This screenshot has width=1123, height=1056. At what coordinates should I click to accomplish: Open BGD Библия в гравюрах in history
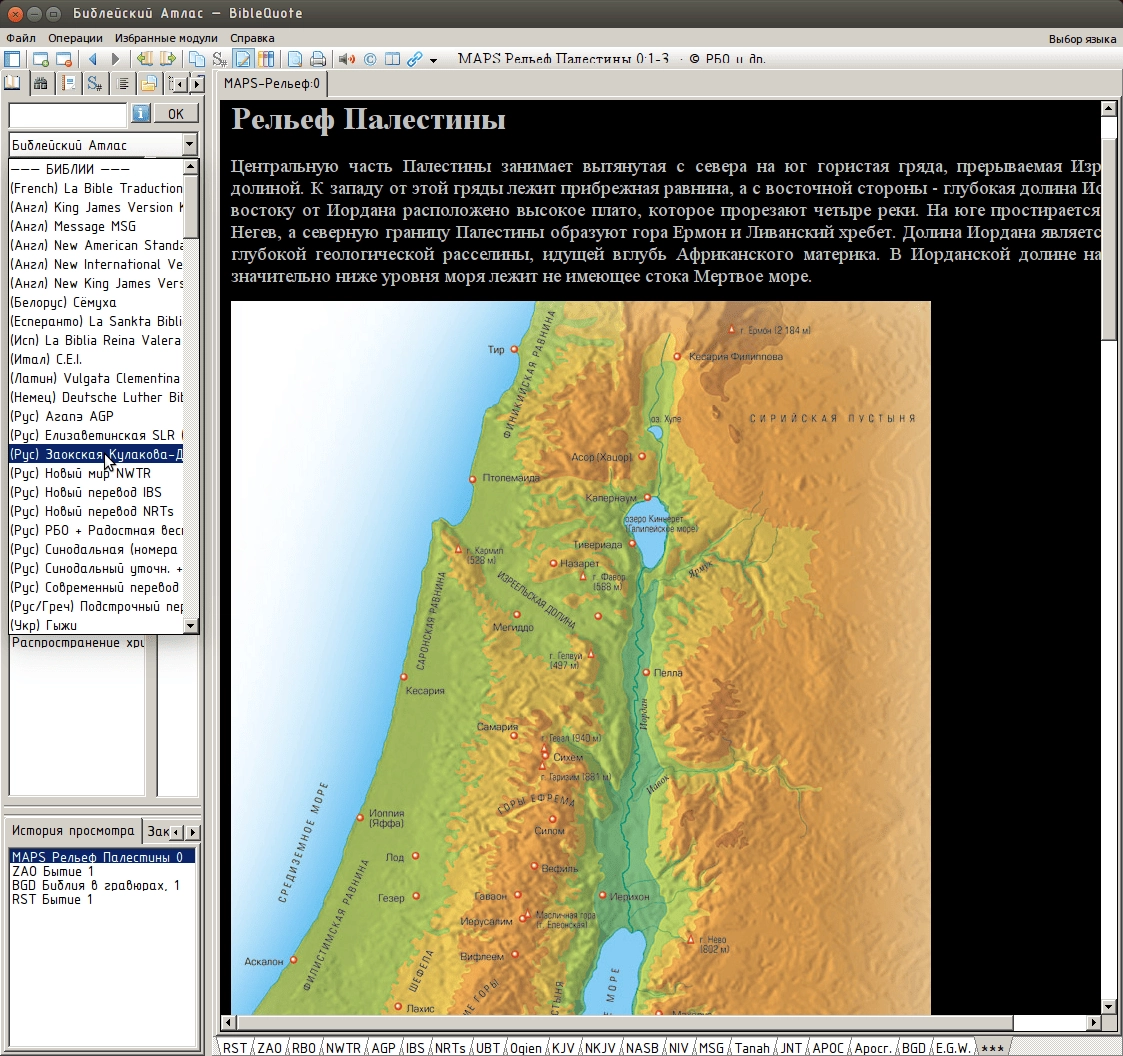tap(102, 885)
